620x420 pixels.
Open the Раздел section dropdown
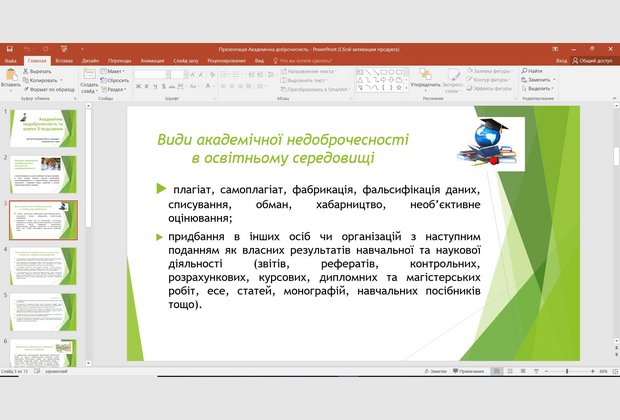click(x=114, y=89)
